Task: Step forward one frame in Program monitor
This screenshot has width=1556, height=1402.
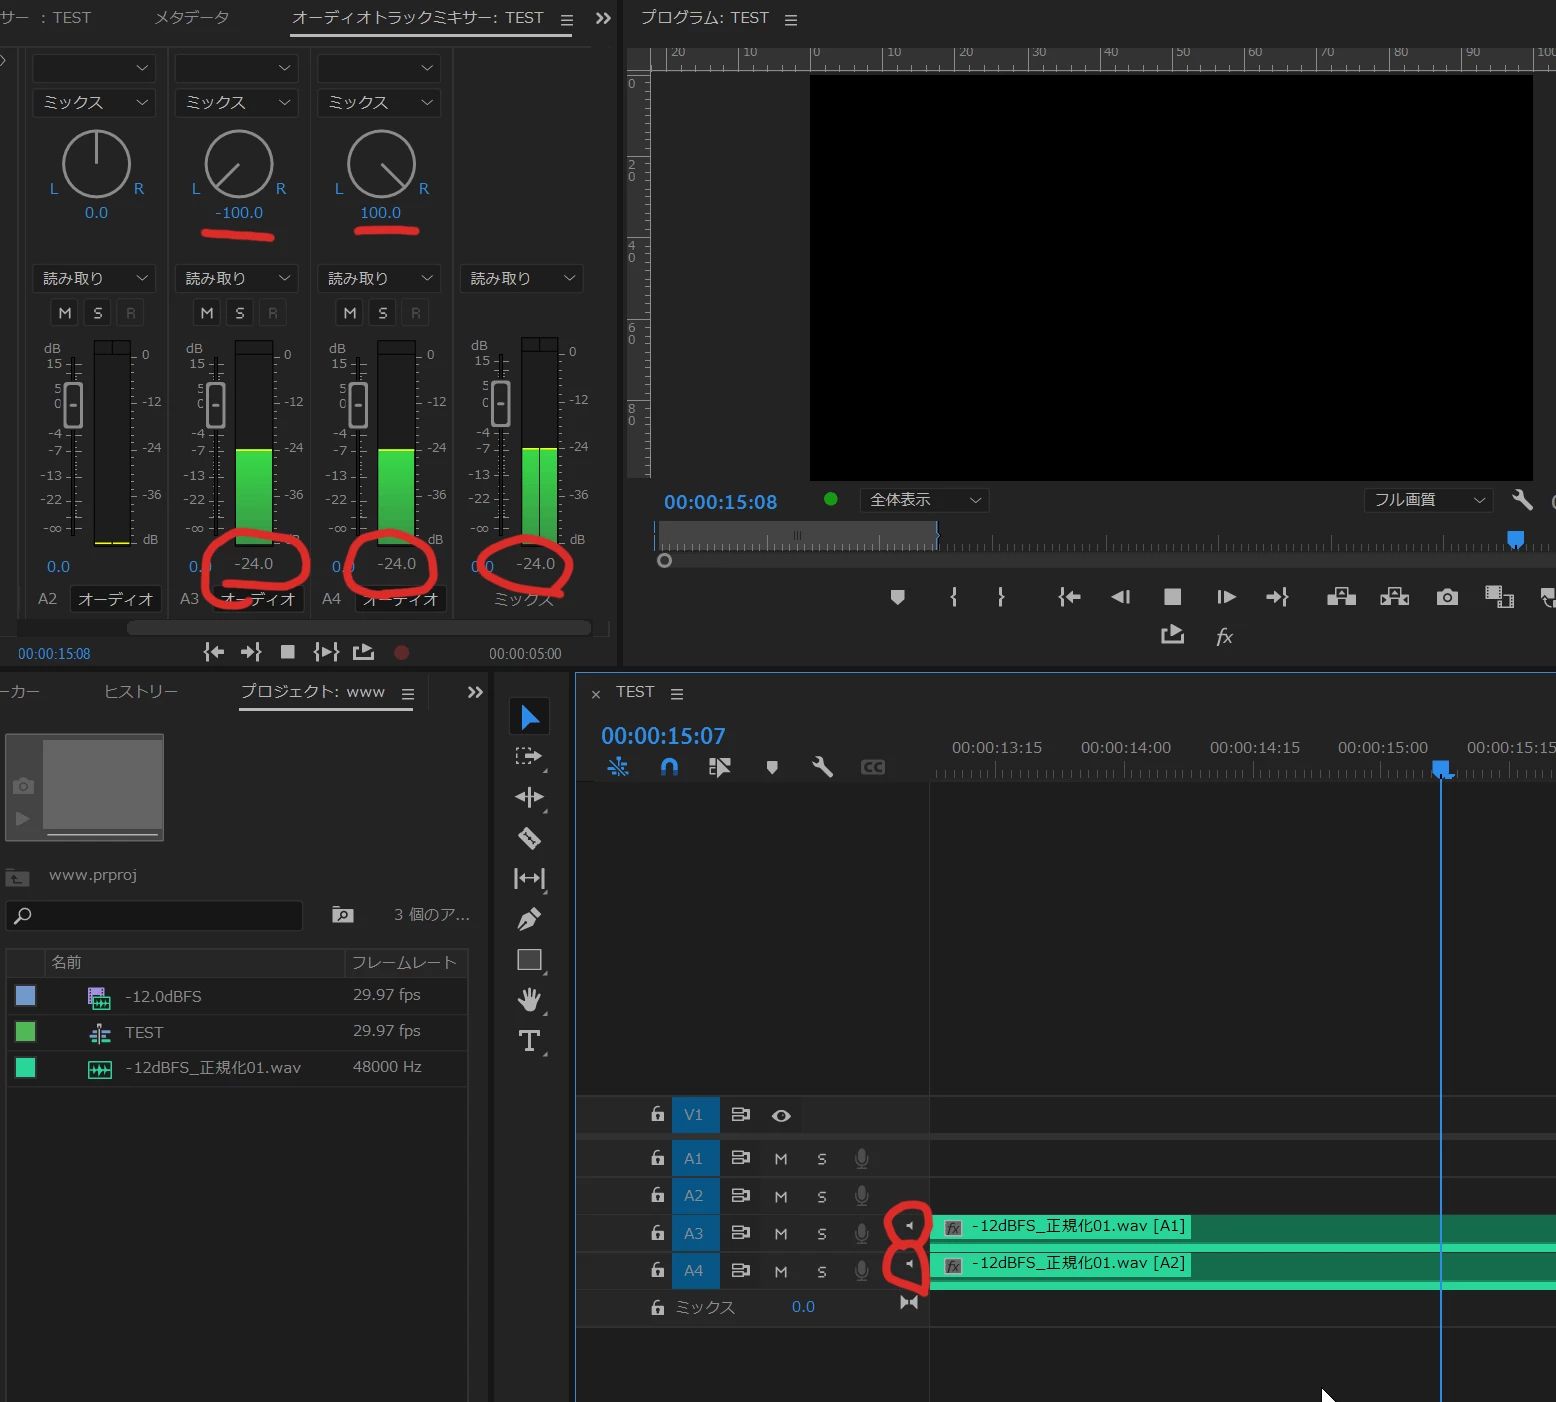Action: click(1226, 597)
